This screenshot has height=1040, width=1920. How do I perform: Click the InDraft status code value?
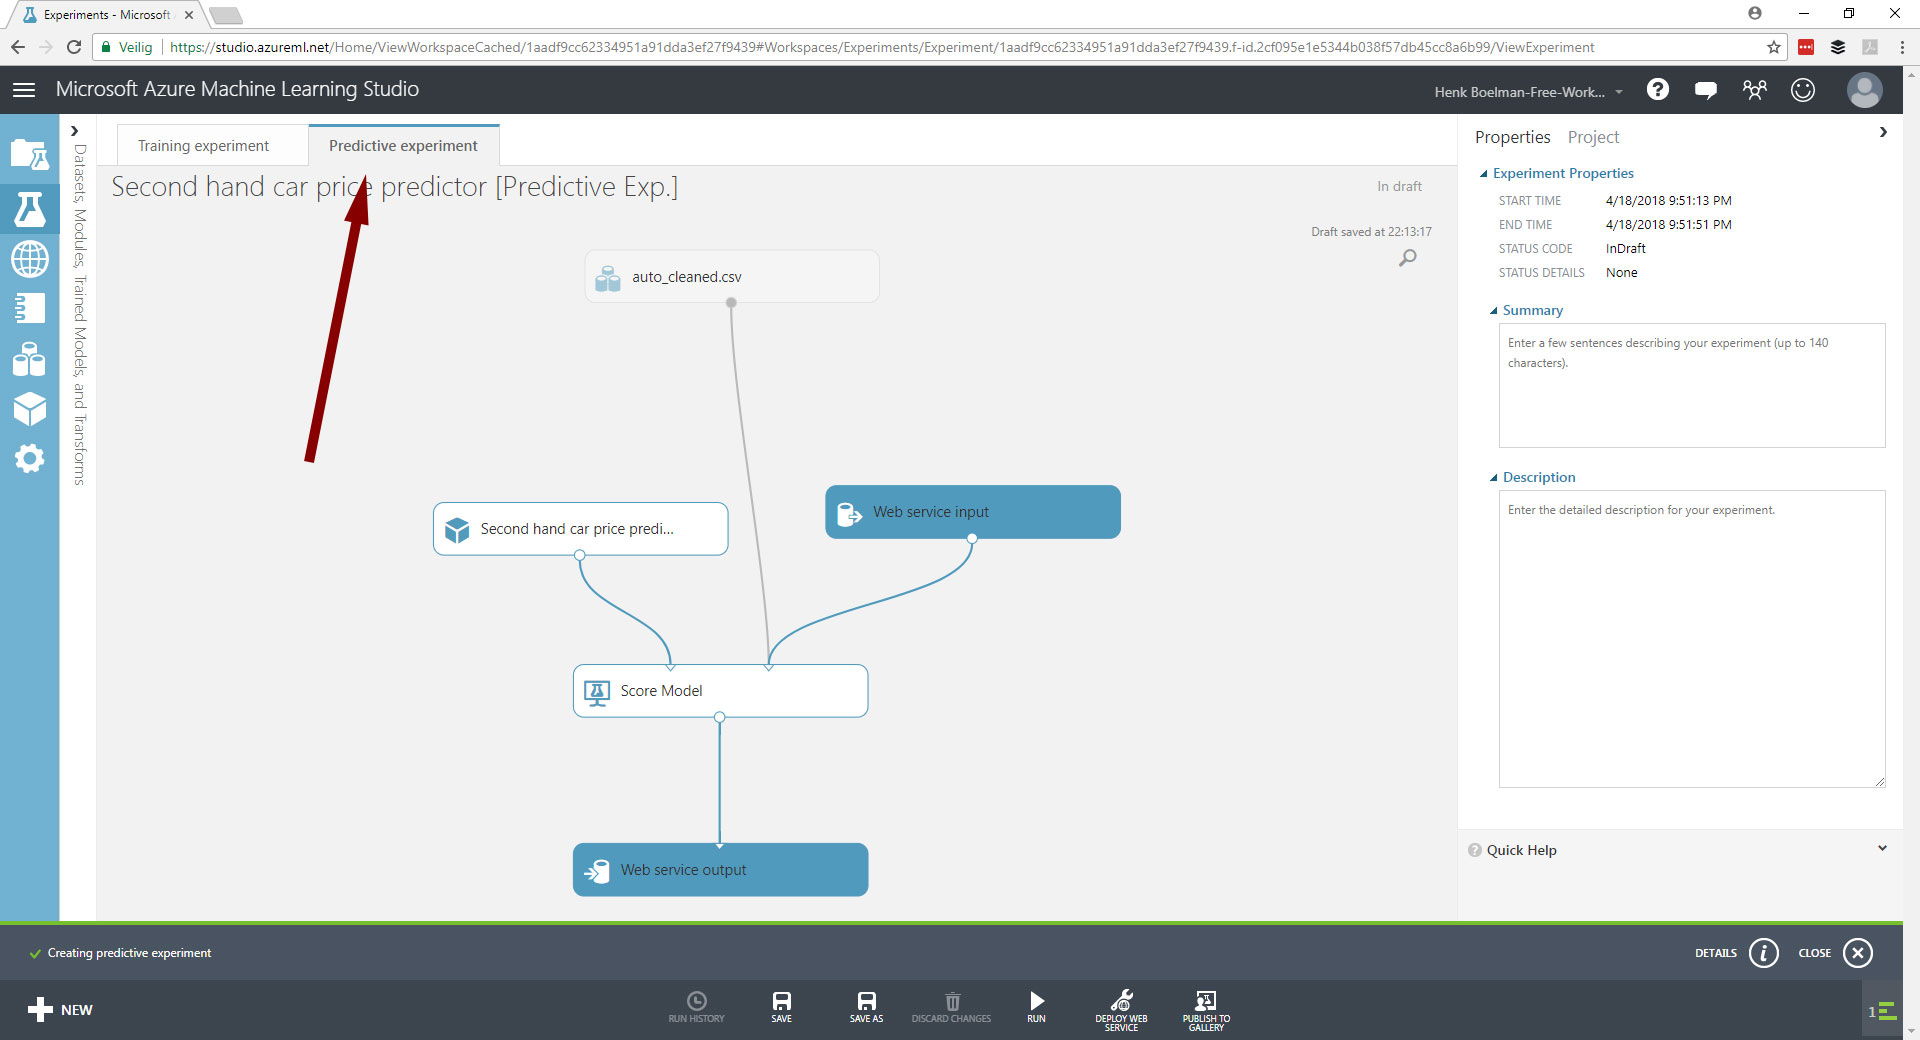pos(1625,249)
